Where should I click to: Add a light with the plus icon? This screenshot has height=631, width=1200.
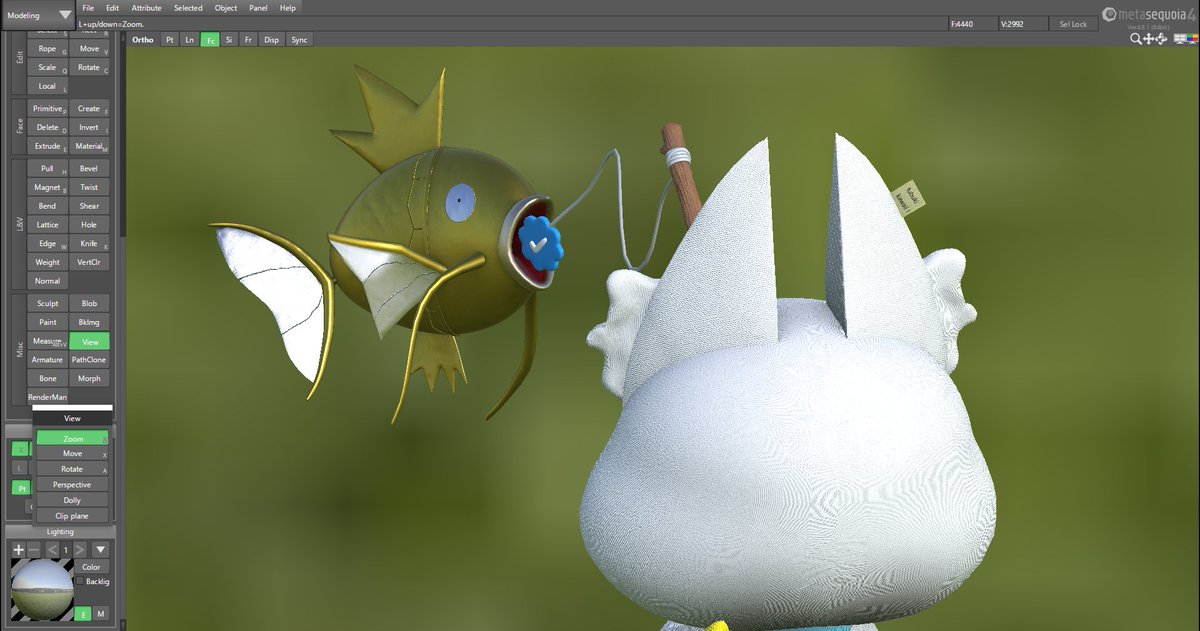click(x=19, y=550)
